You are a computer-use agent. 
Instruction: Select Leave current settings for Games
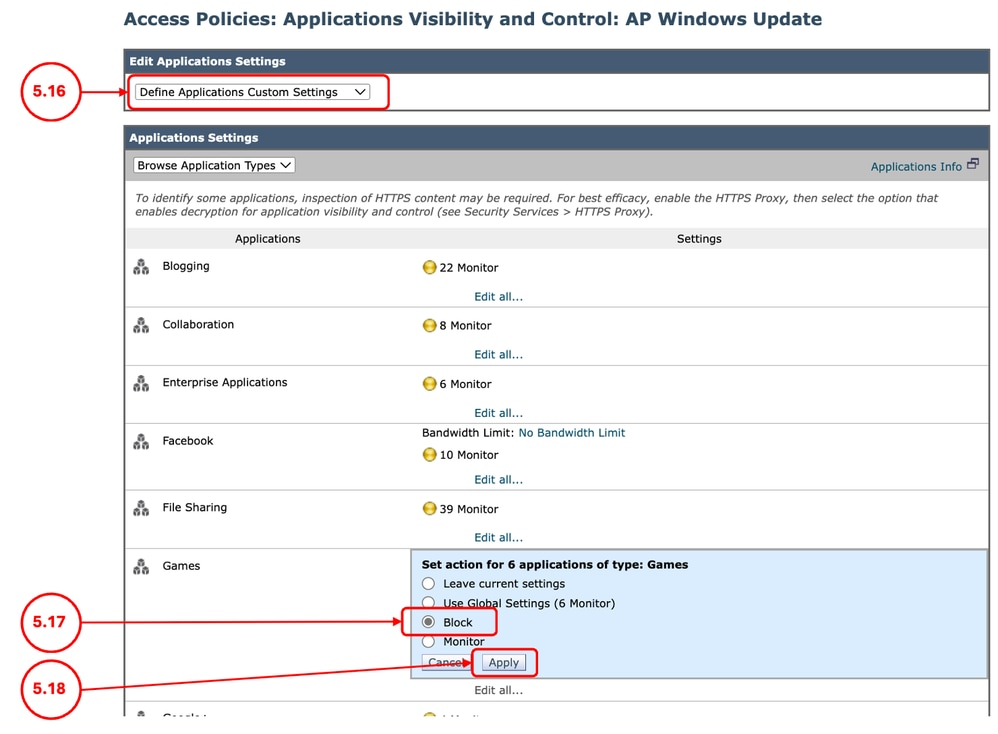pyautogui.click(x=428, y=583)
